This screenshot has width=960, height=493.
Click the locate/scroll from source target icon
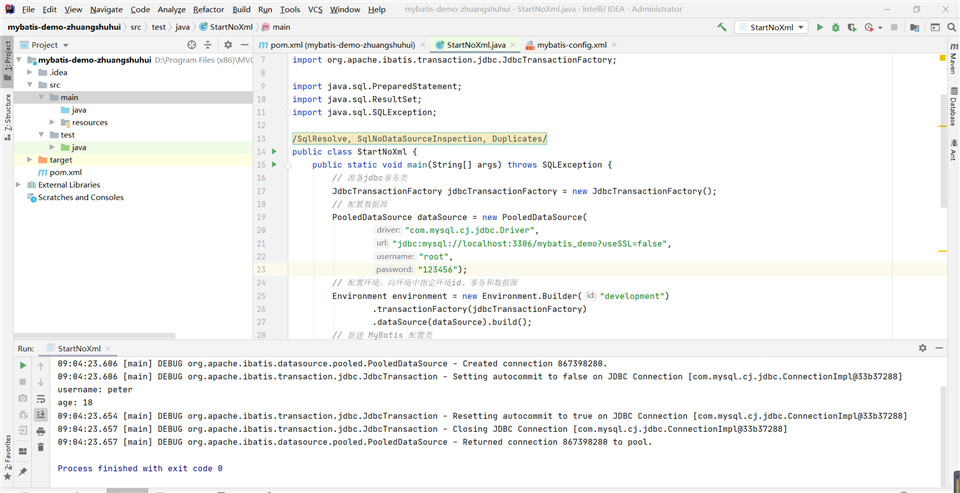[x=191, y=45]
